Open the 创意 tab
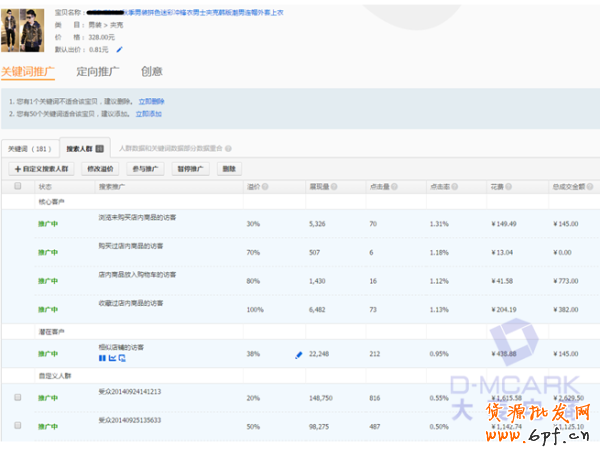 coord(151,72)
